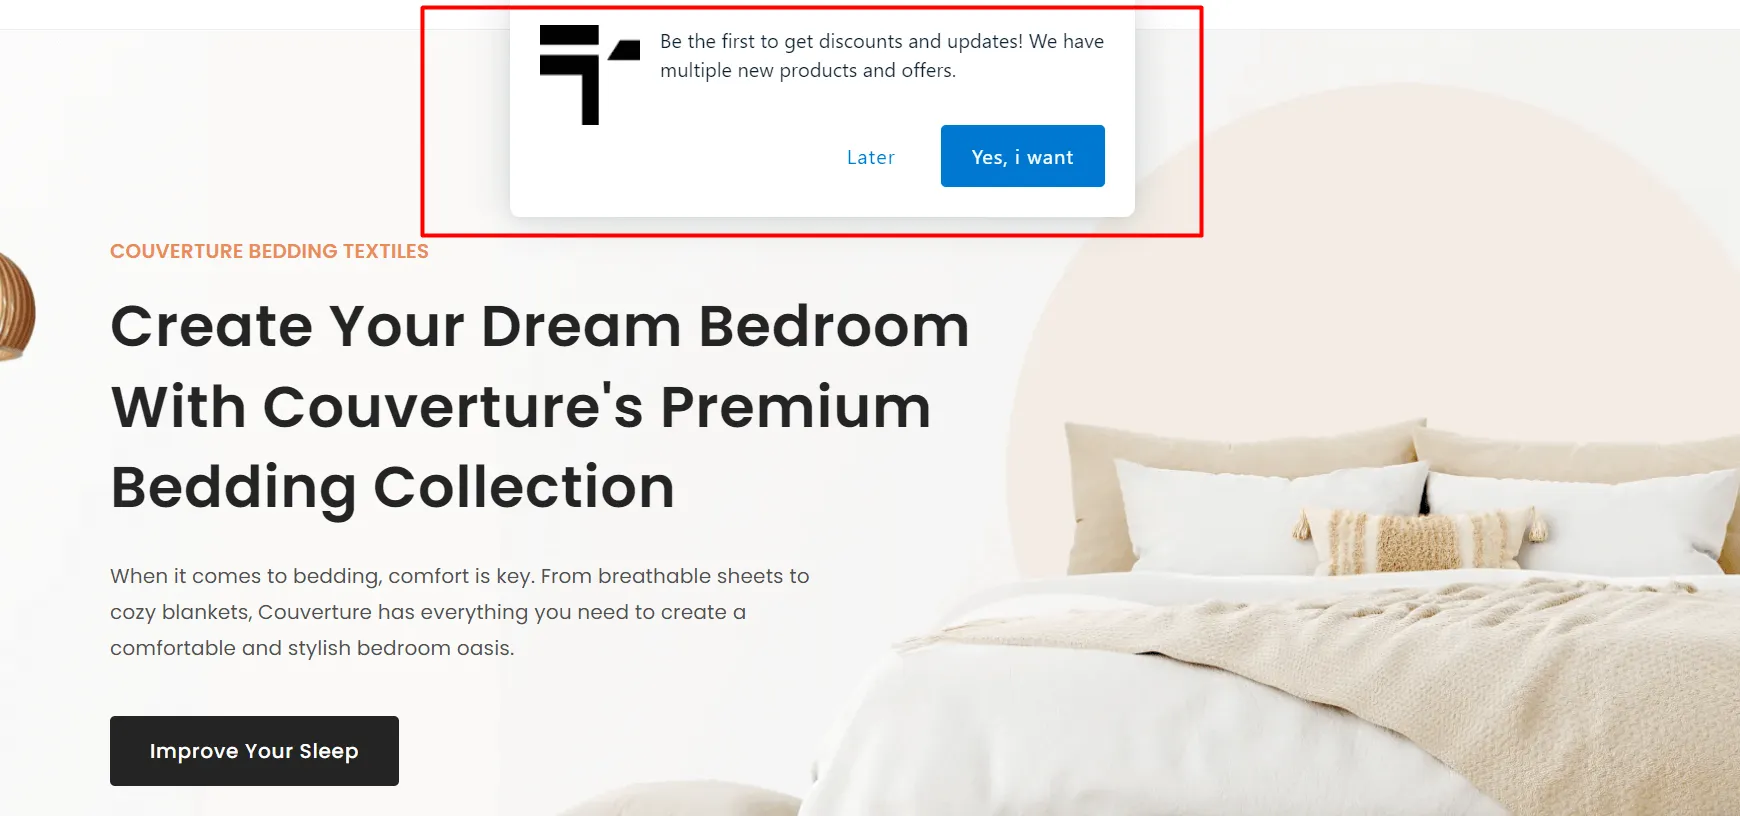Screen dimensions: 1740x816
Task: Click the orange COUVERTURE BEDDING TEXTILES label
Action: point(269,251)
